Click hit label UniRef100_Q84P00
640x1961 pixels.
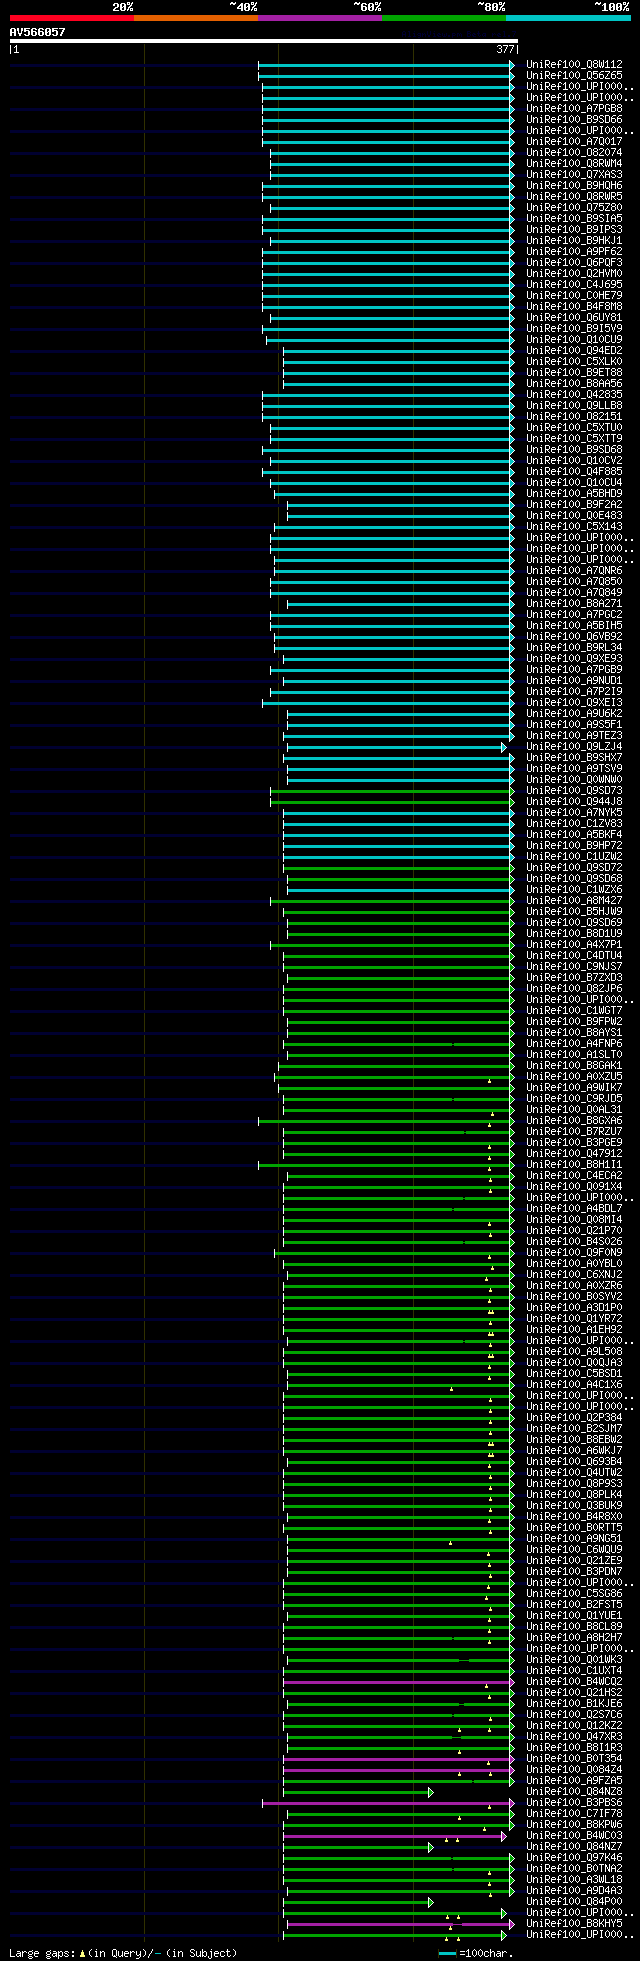pos(574,1902)
